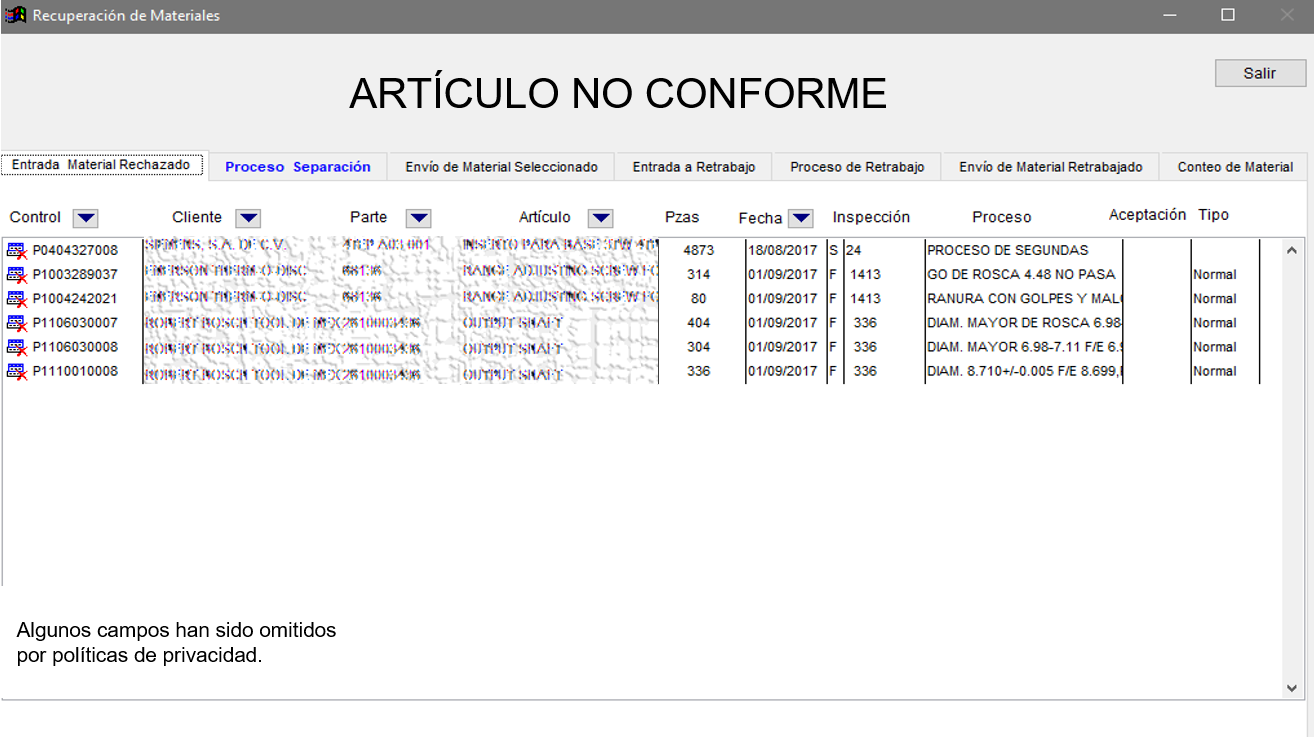Viewport: 1314px width, 737px height.
Task: Switch to the Proceso Separación tab
Action: (297, 167)
